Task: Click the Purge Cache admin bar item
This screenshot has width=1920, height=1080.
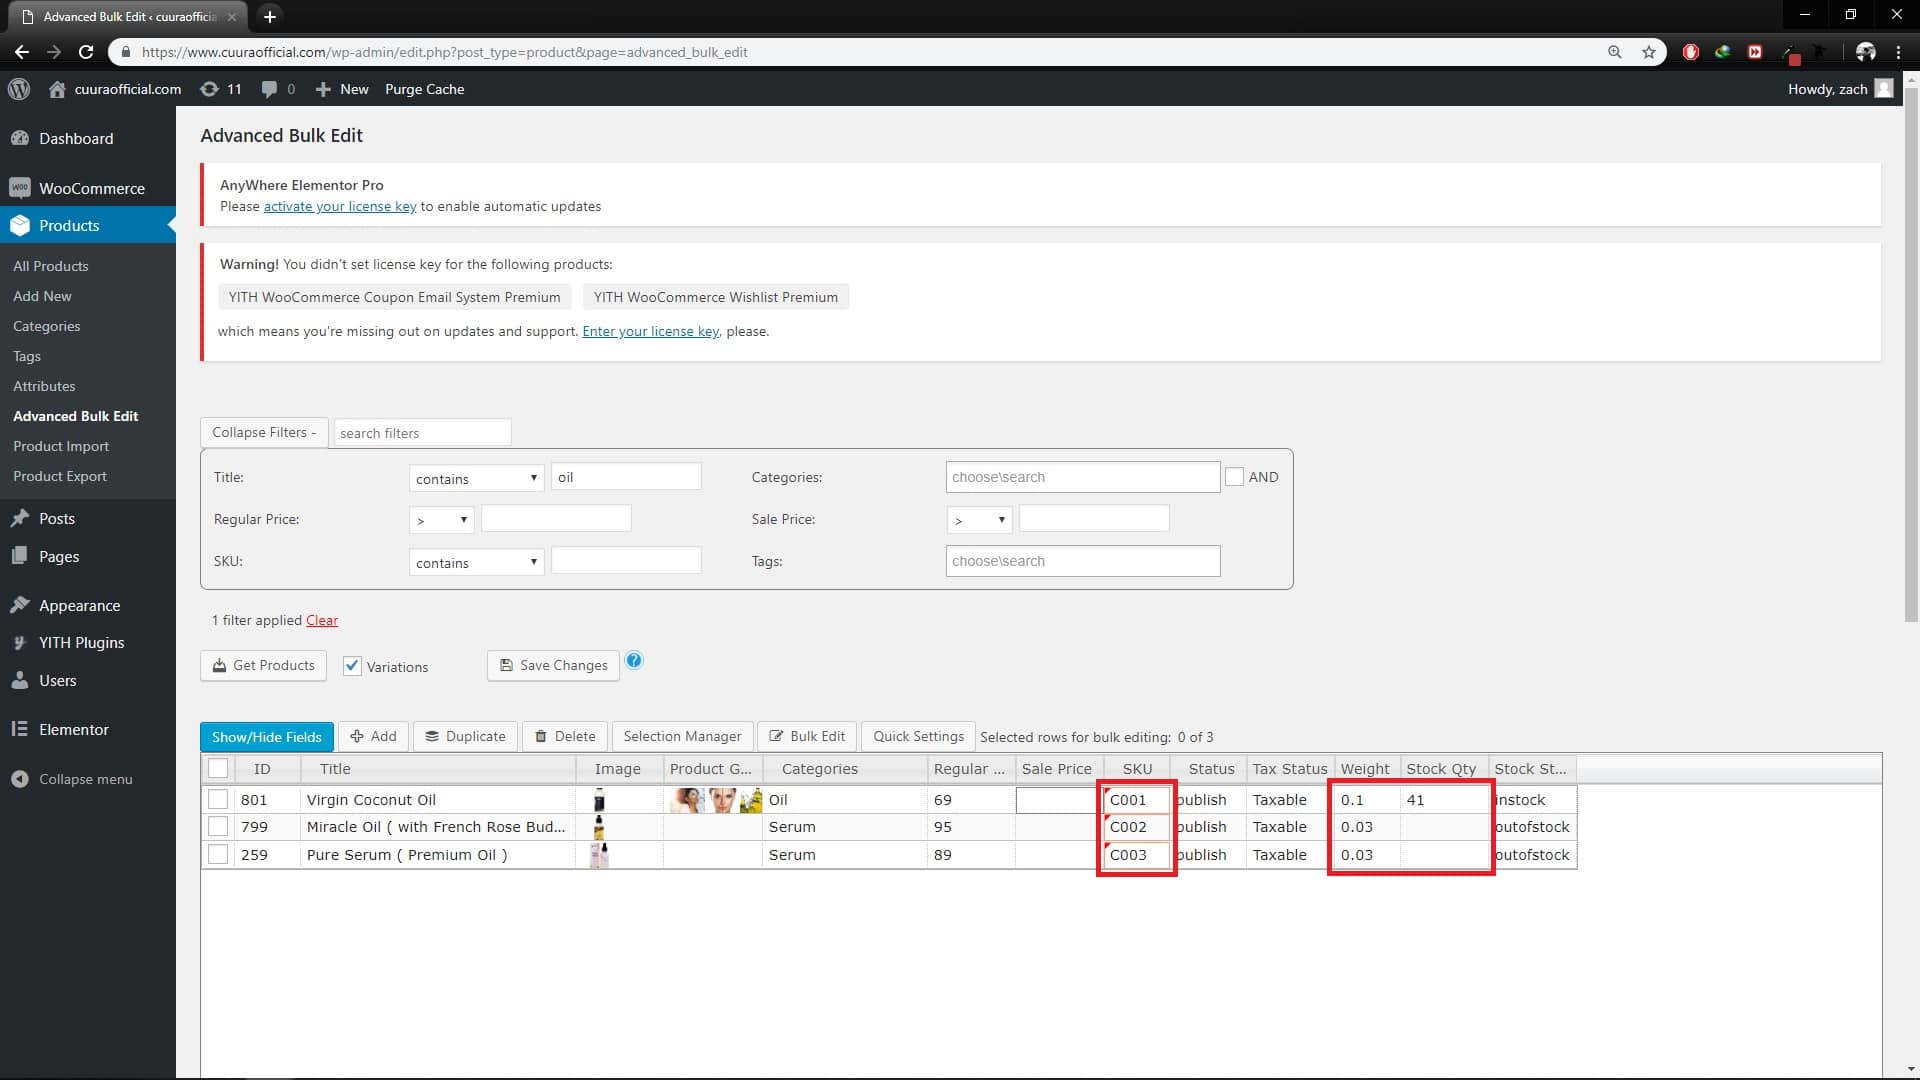Action: tap(424, 89)
